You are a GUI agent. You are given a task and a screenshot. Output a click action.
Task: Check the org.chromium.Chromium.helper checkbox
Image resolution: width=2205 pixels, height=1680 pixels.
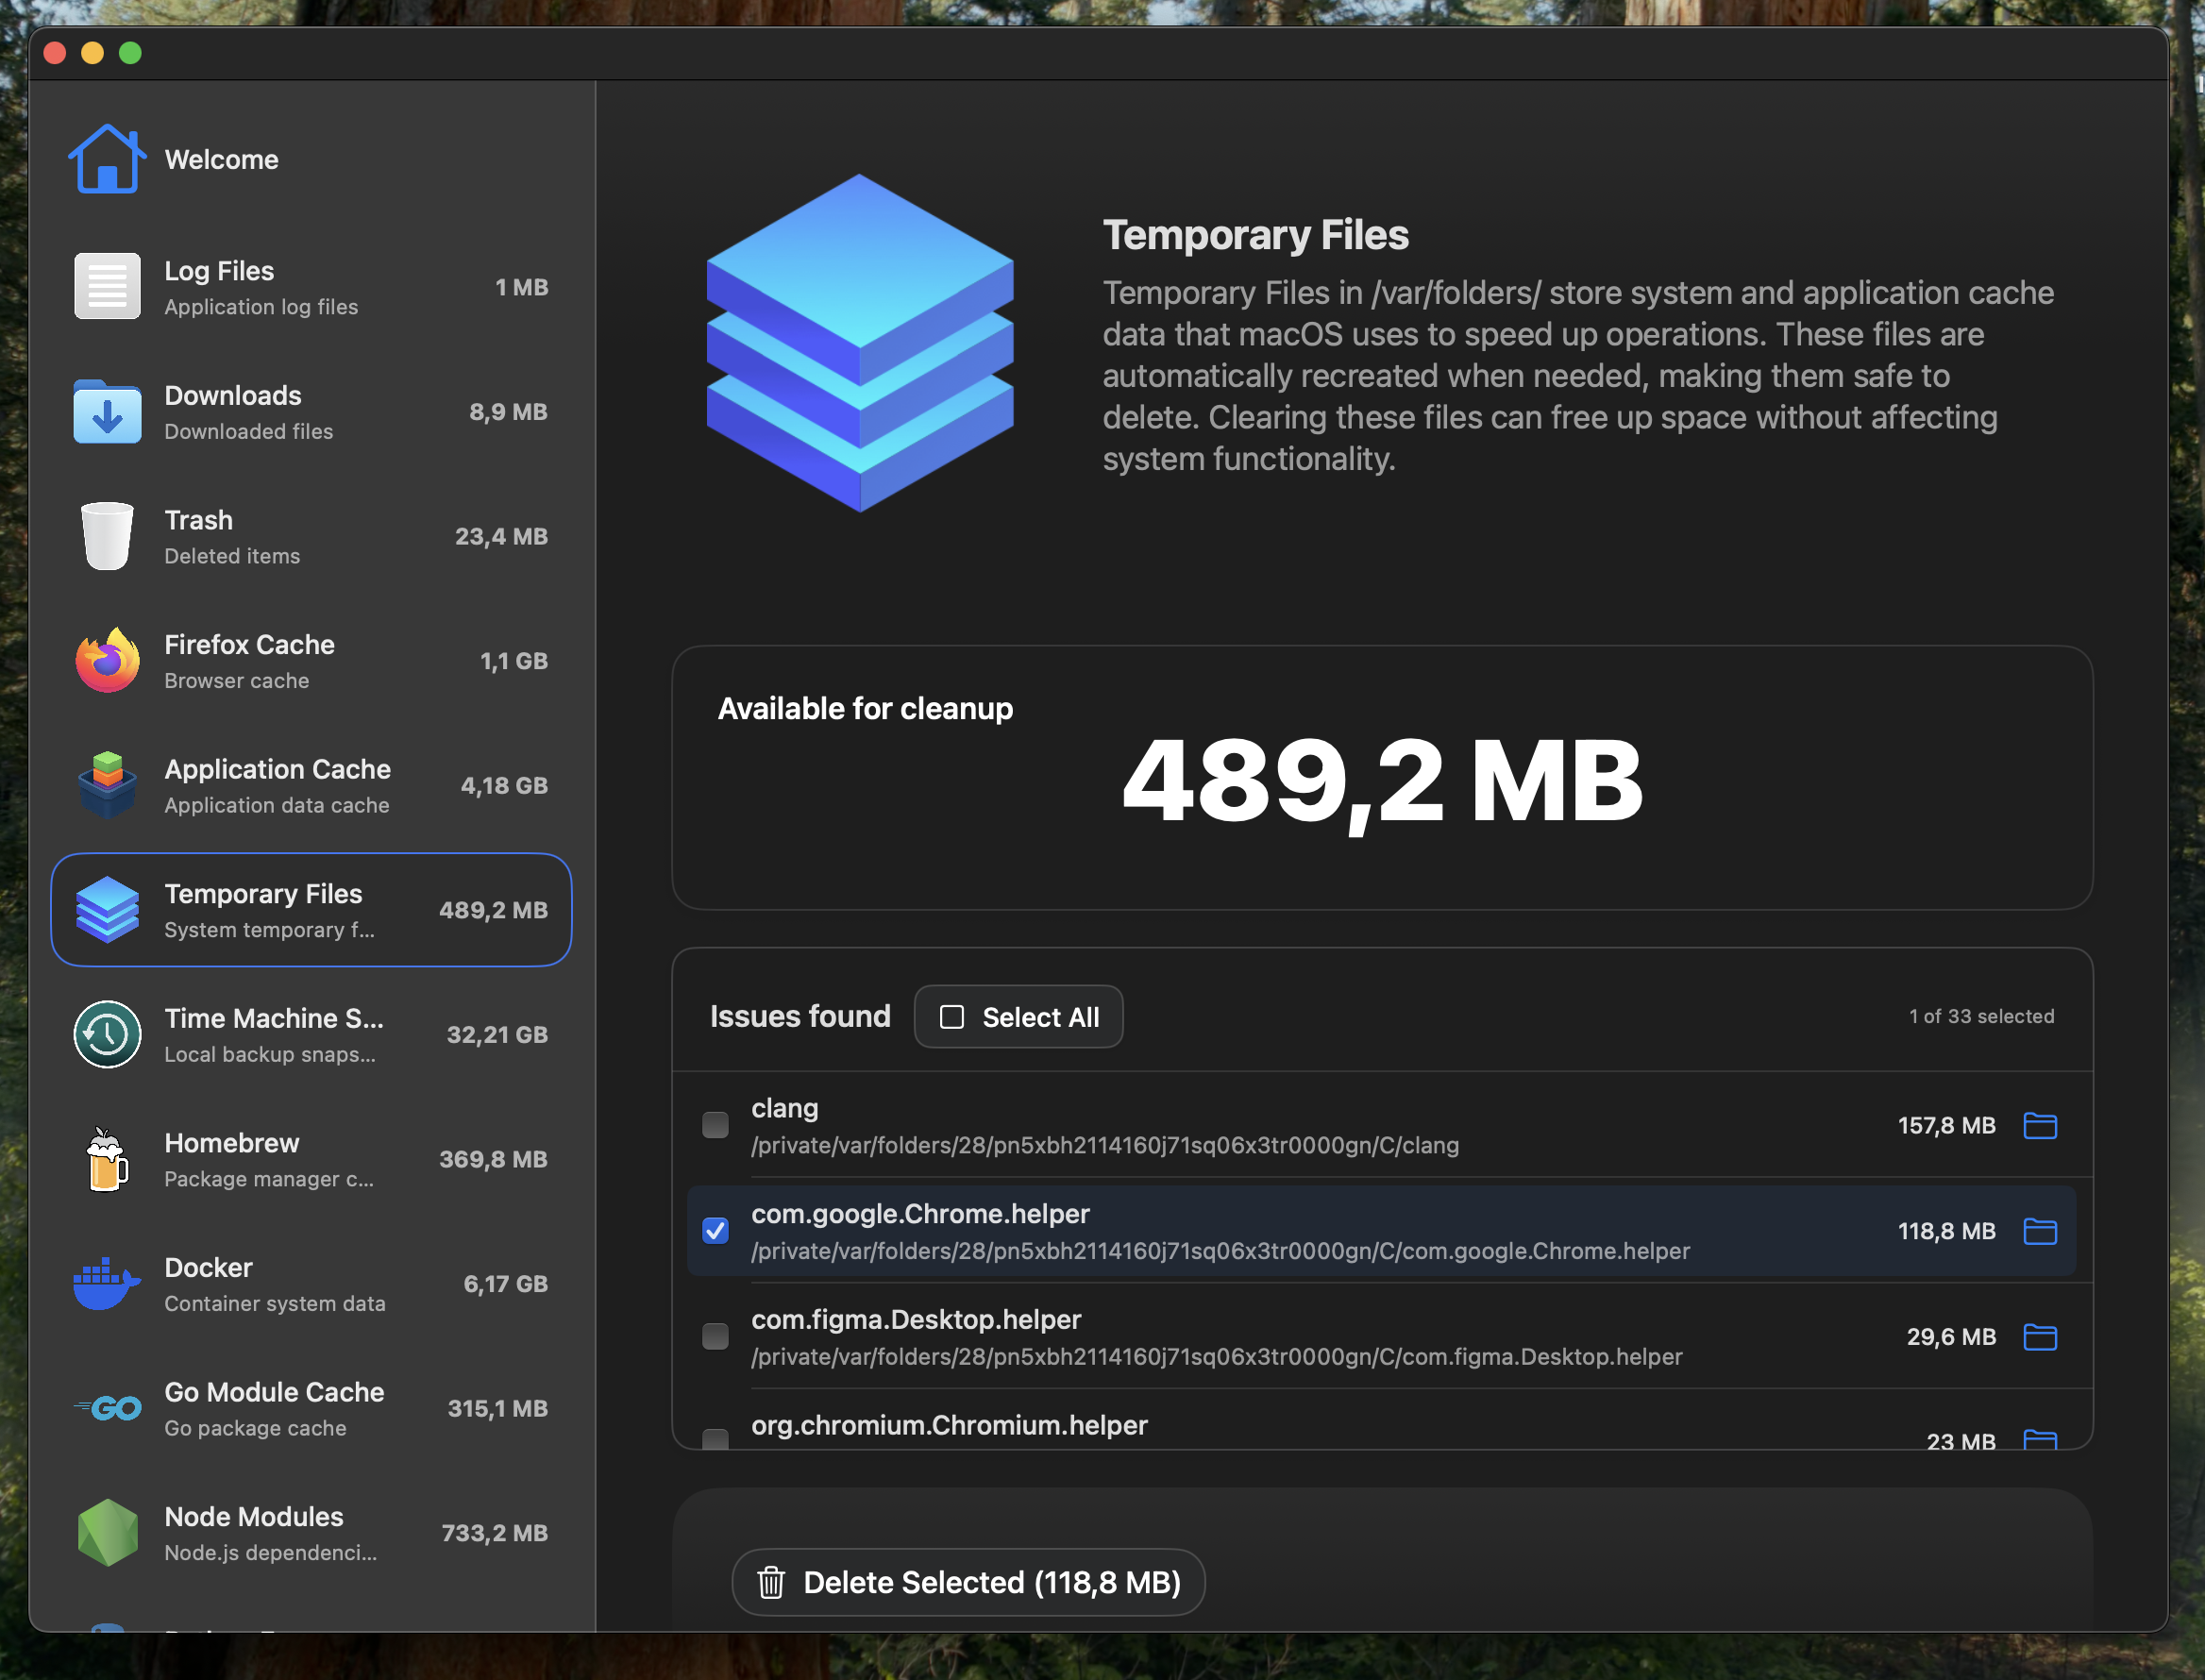(x=715, y=1439)
